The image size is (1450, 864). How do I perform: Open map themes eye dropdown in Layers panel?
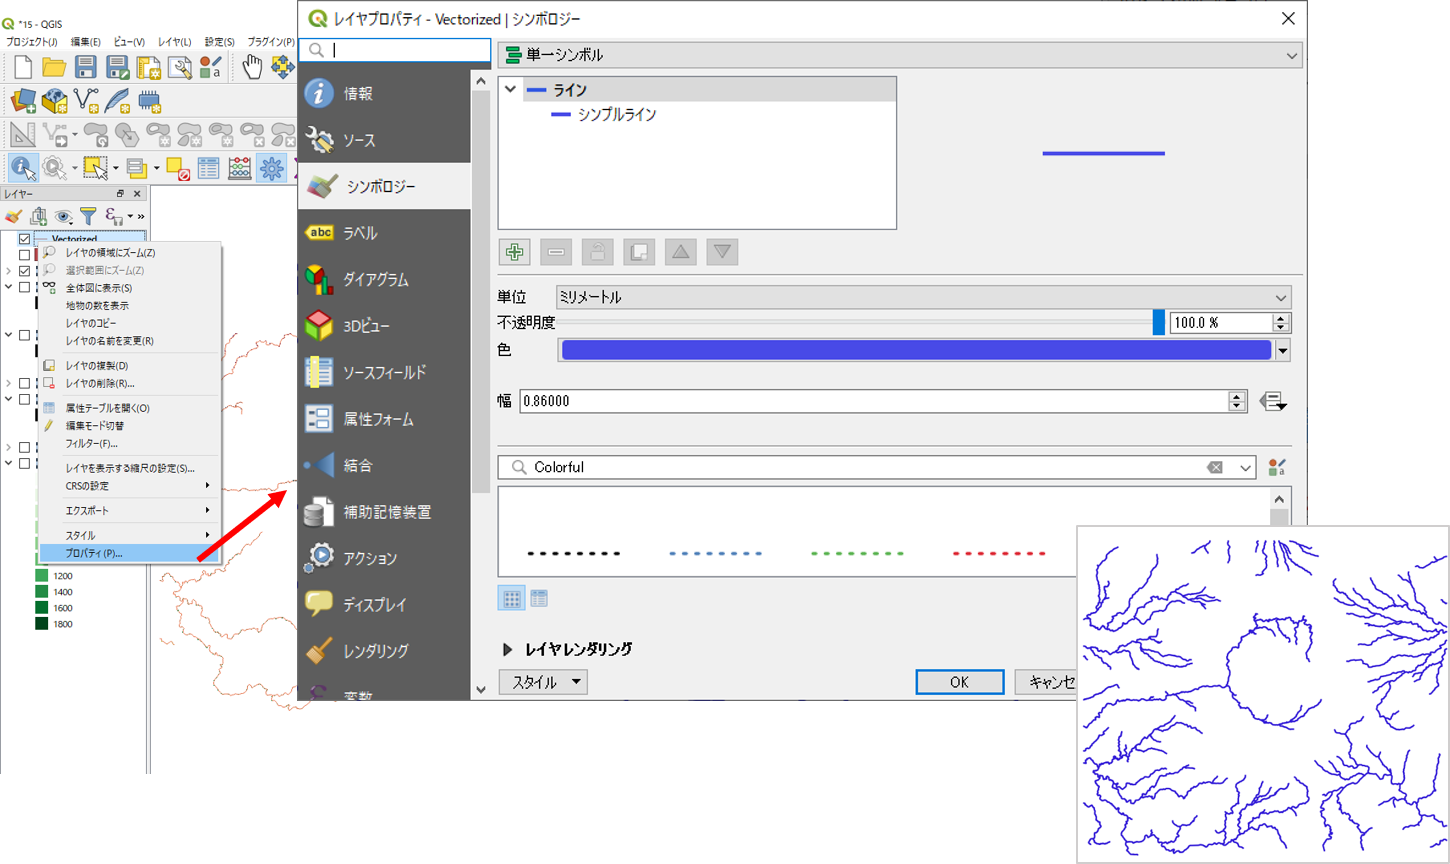64,216
